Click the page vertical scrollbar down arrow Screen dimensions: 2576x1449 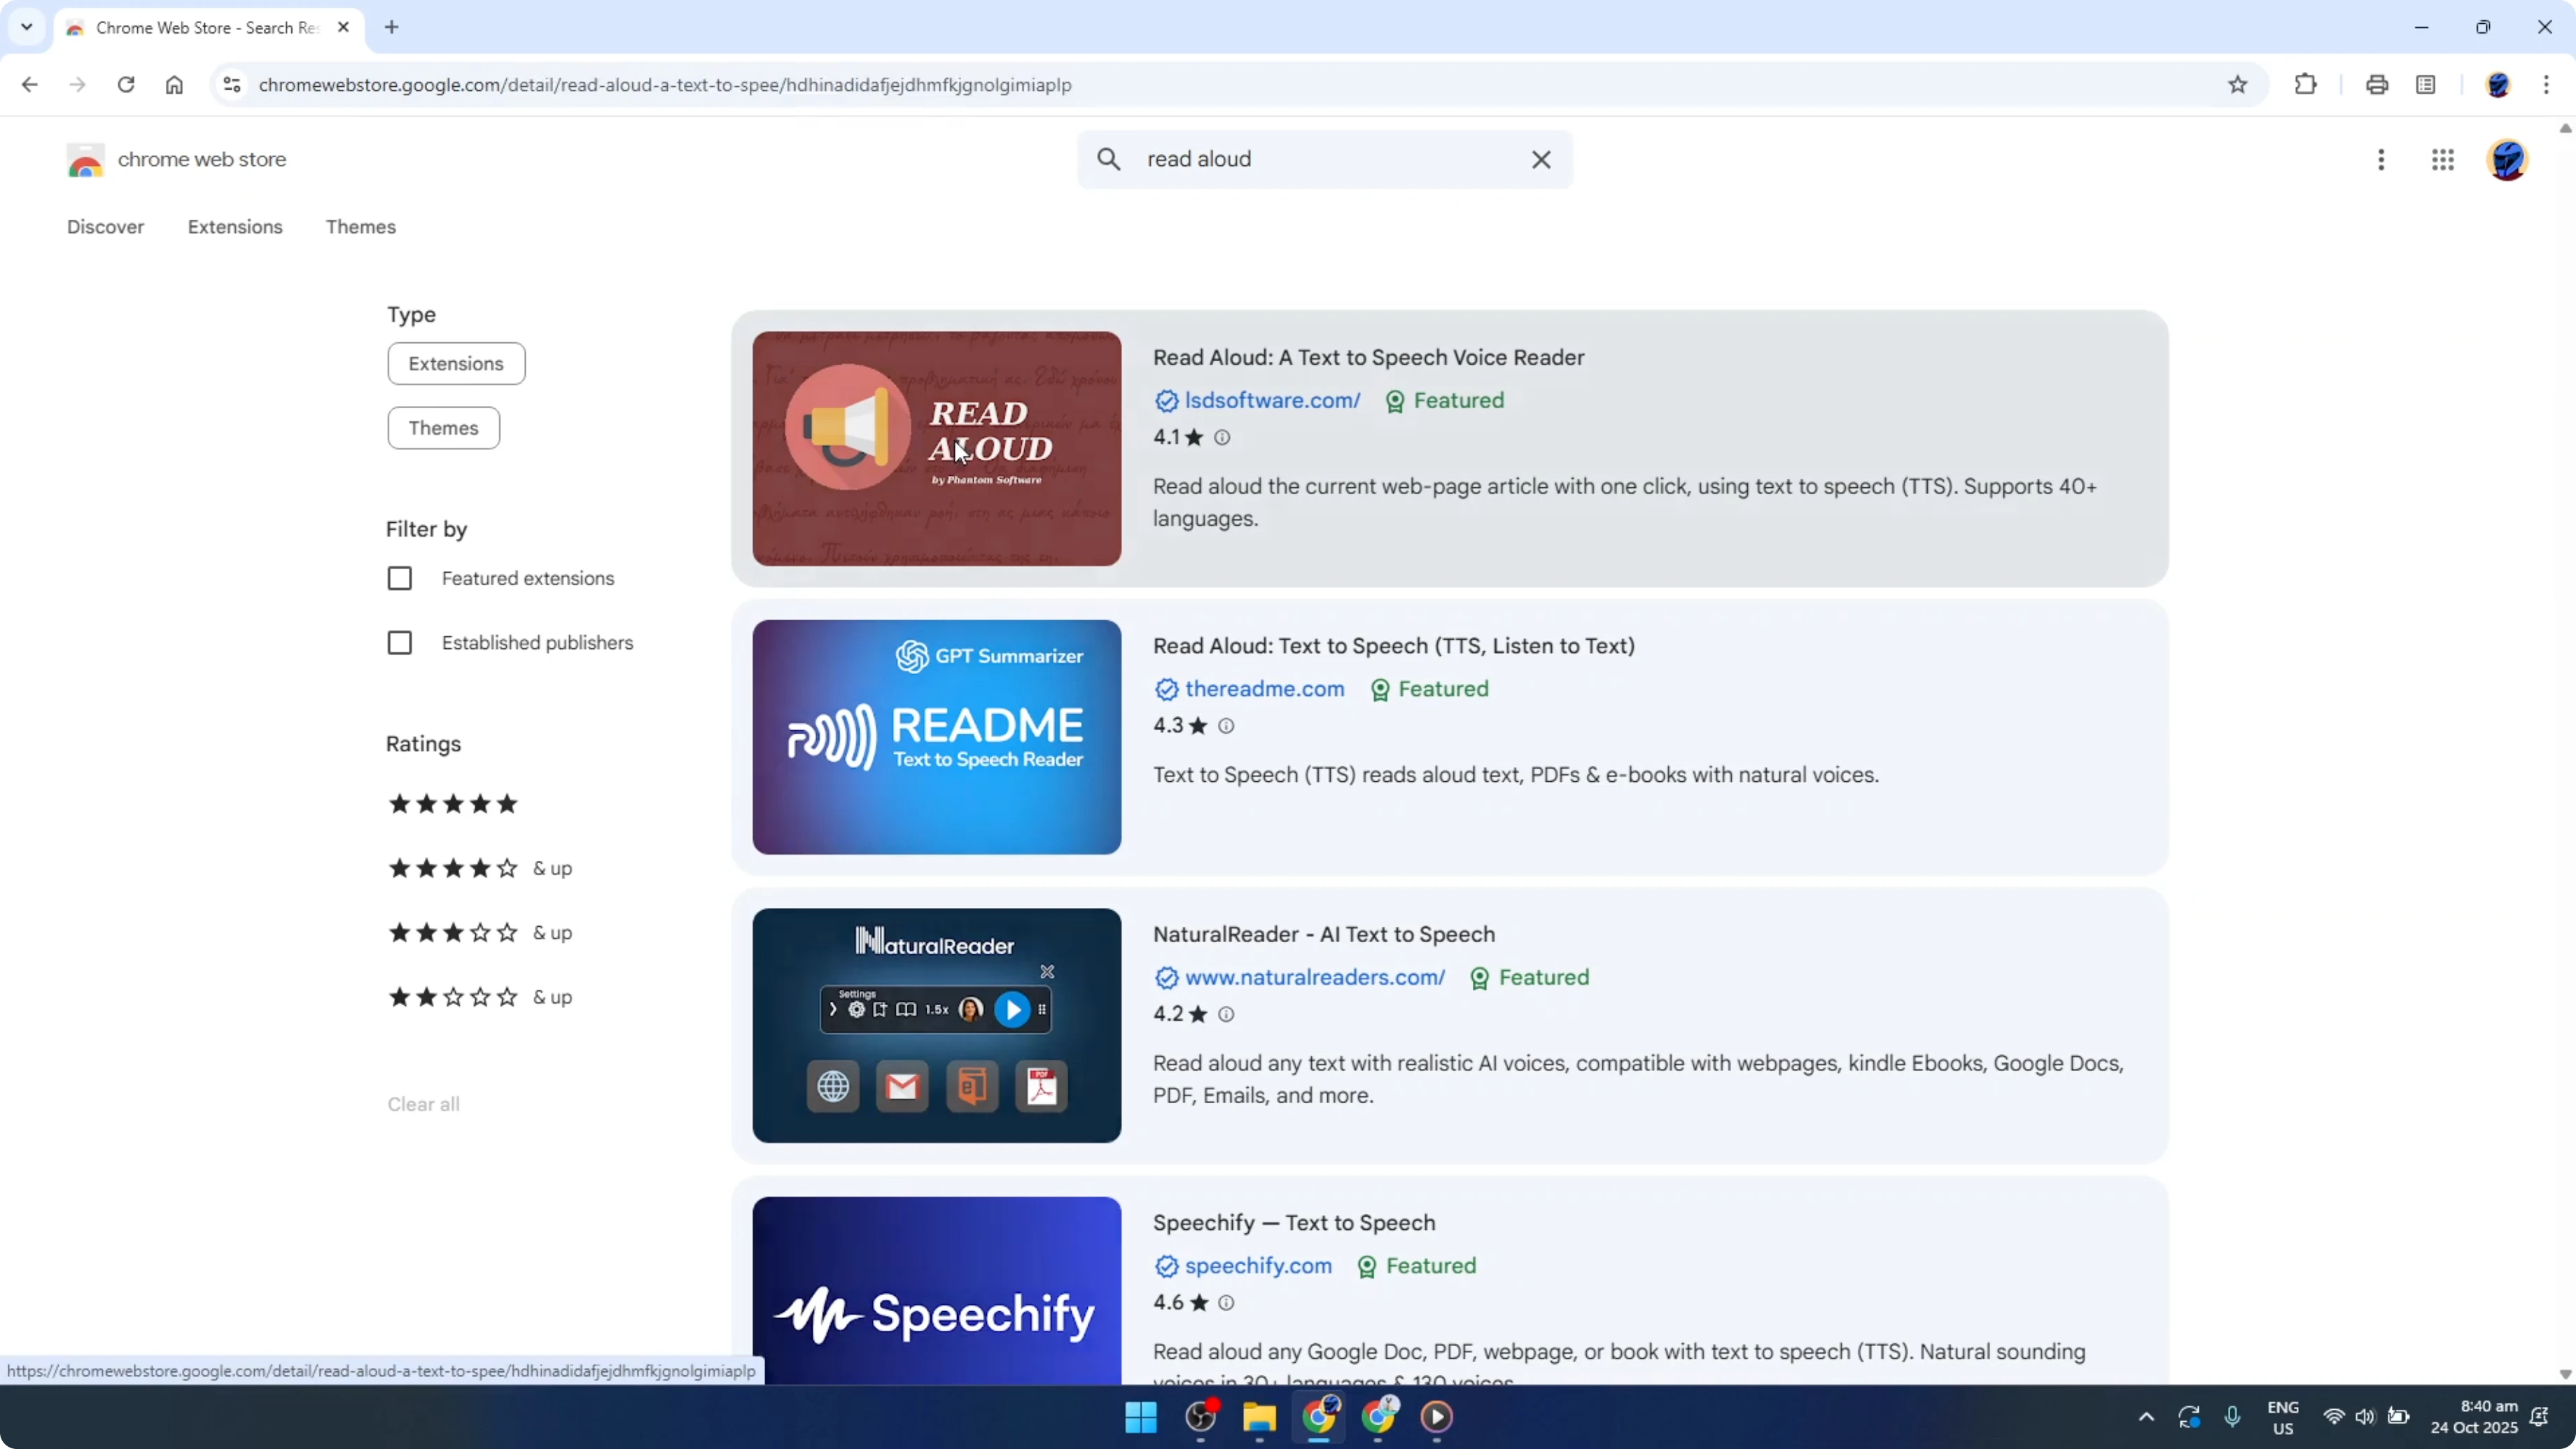pos(2565,1374)
